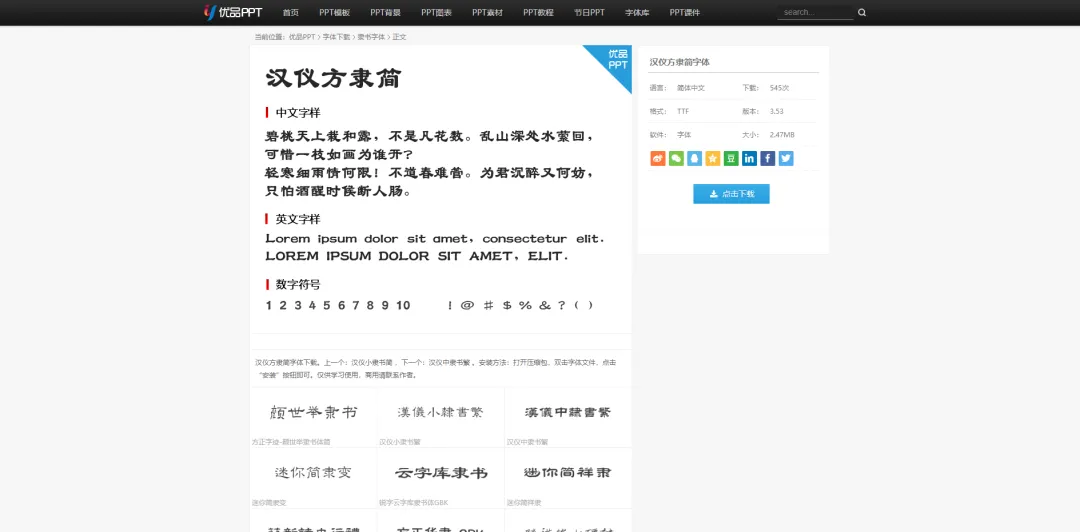Open the PPT课件 menu item
Viewport: 1080px width, 532px height.
(x=685, y=12)
